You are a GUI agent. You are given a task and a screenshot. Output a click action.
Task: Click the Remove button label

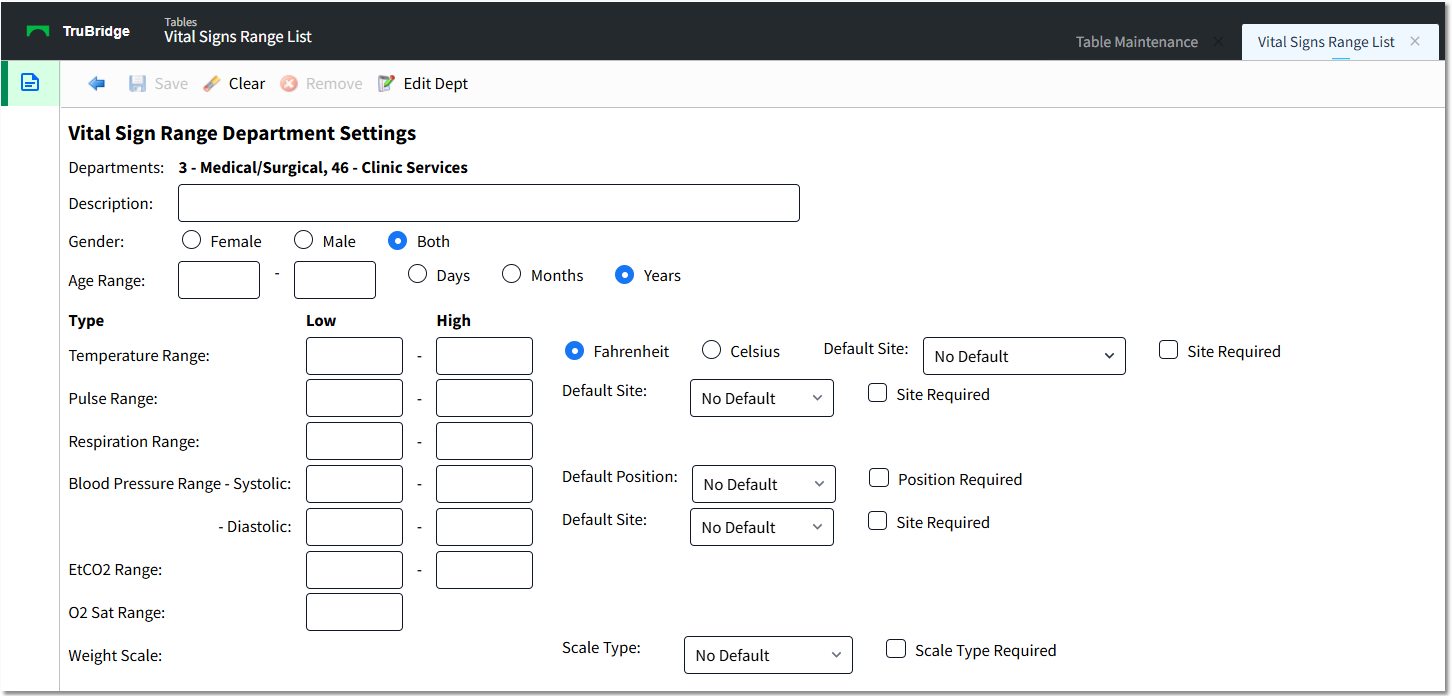coord(334,84)
